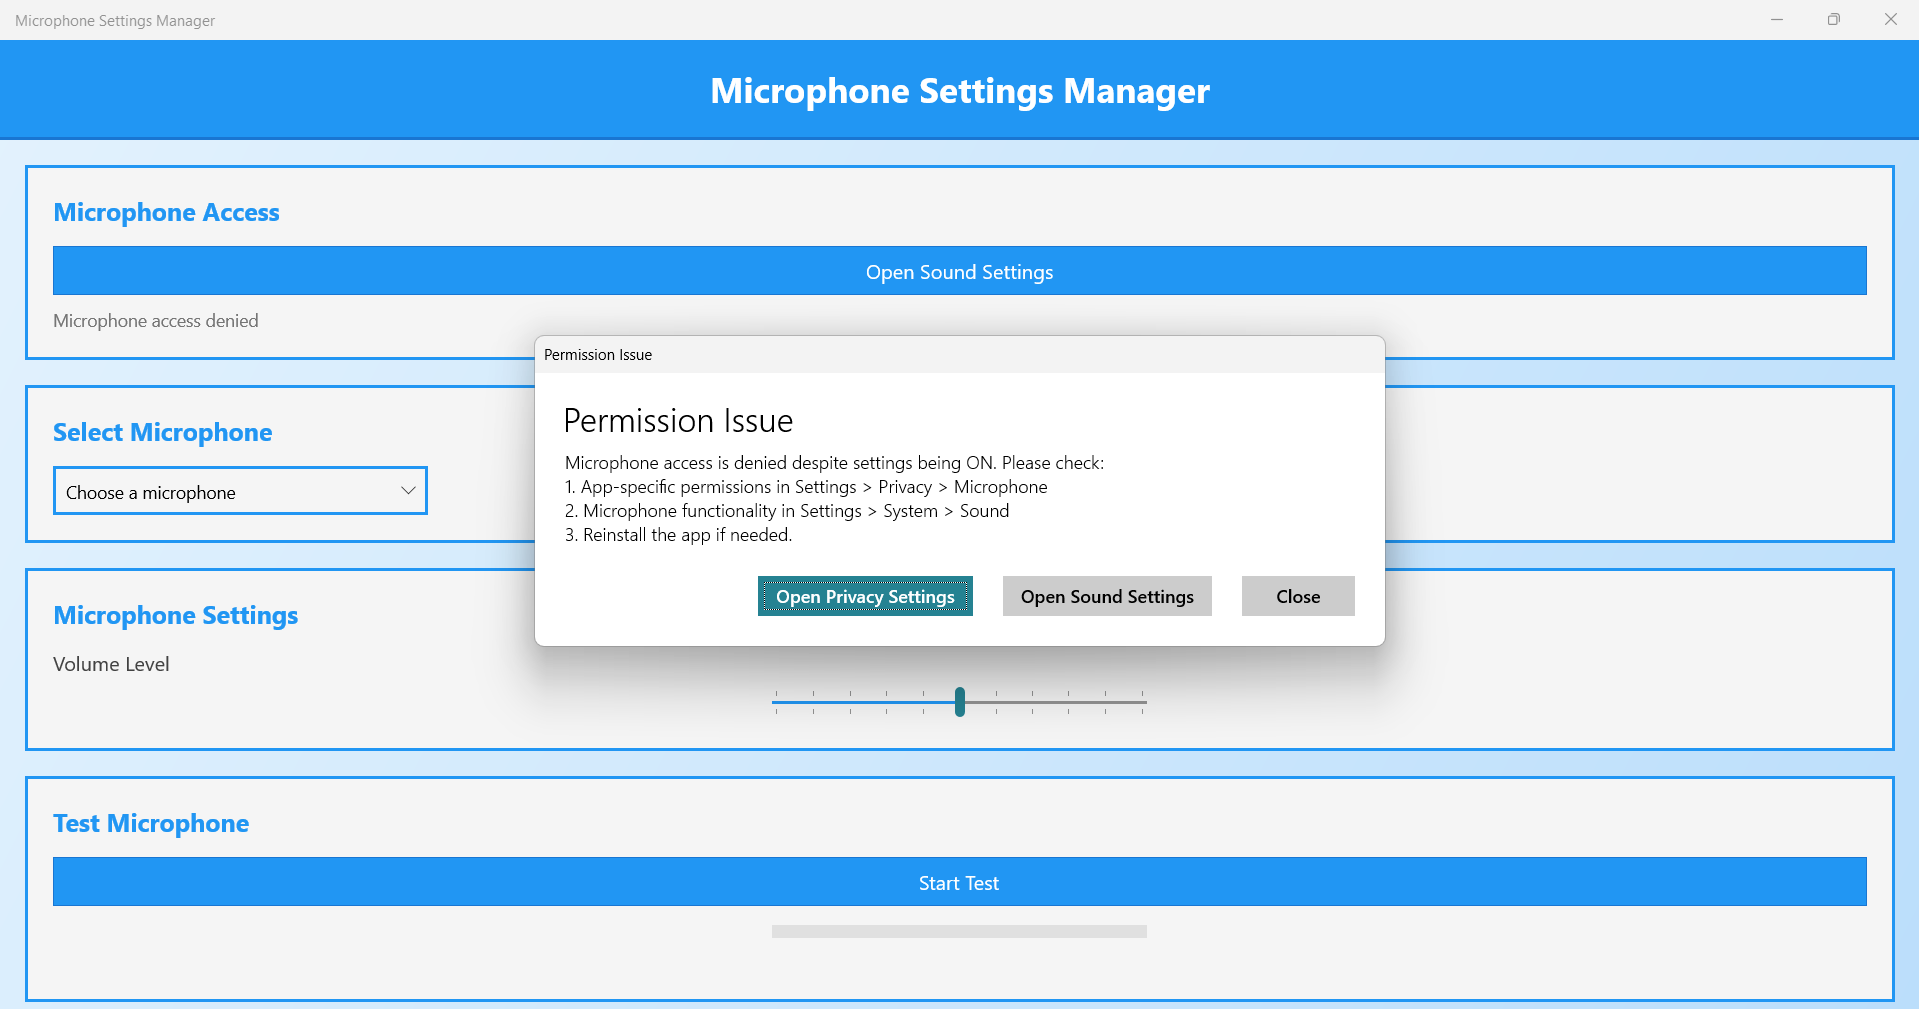
Task: Click the Microphone access denied status text
Action: click(x=155, y=320)
